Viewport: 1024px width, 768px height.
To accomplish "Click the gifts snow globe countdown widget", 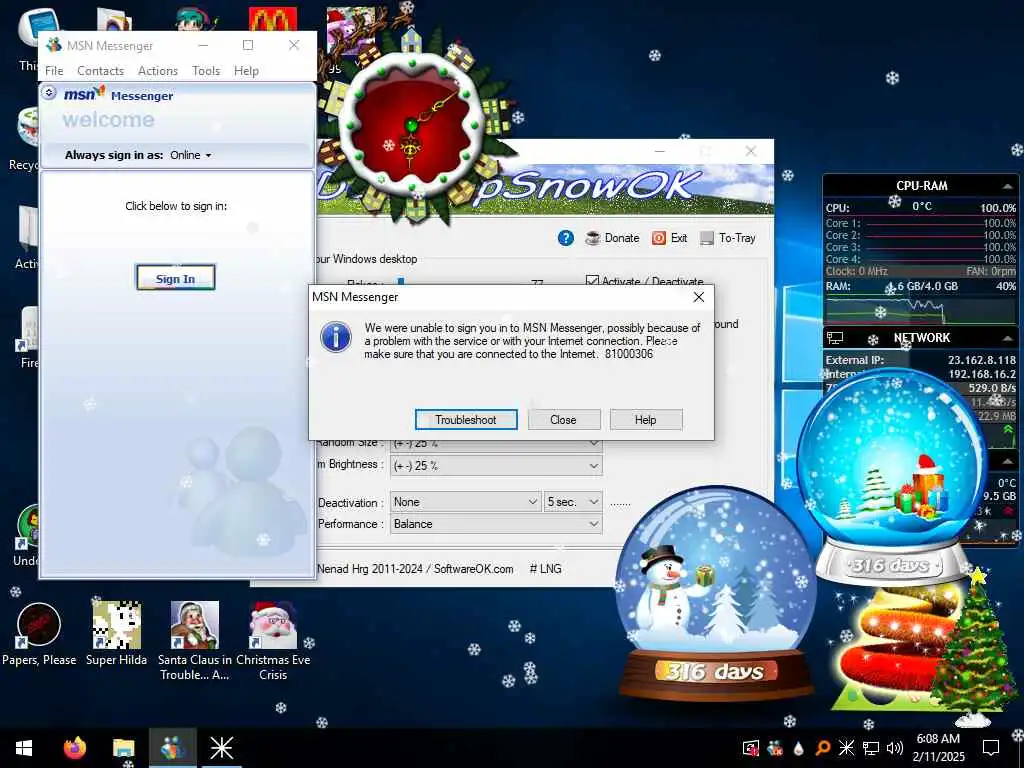I will click(892, 477).
